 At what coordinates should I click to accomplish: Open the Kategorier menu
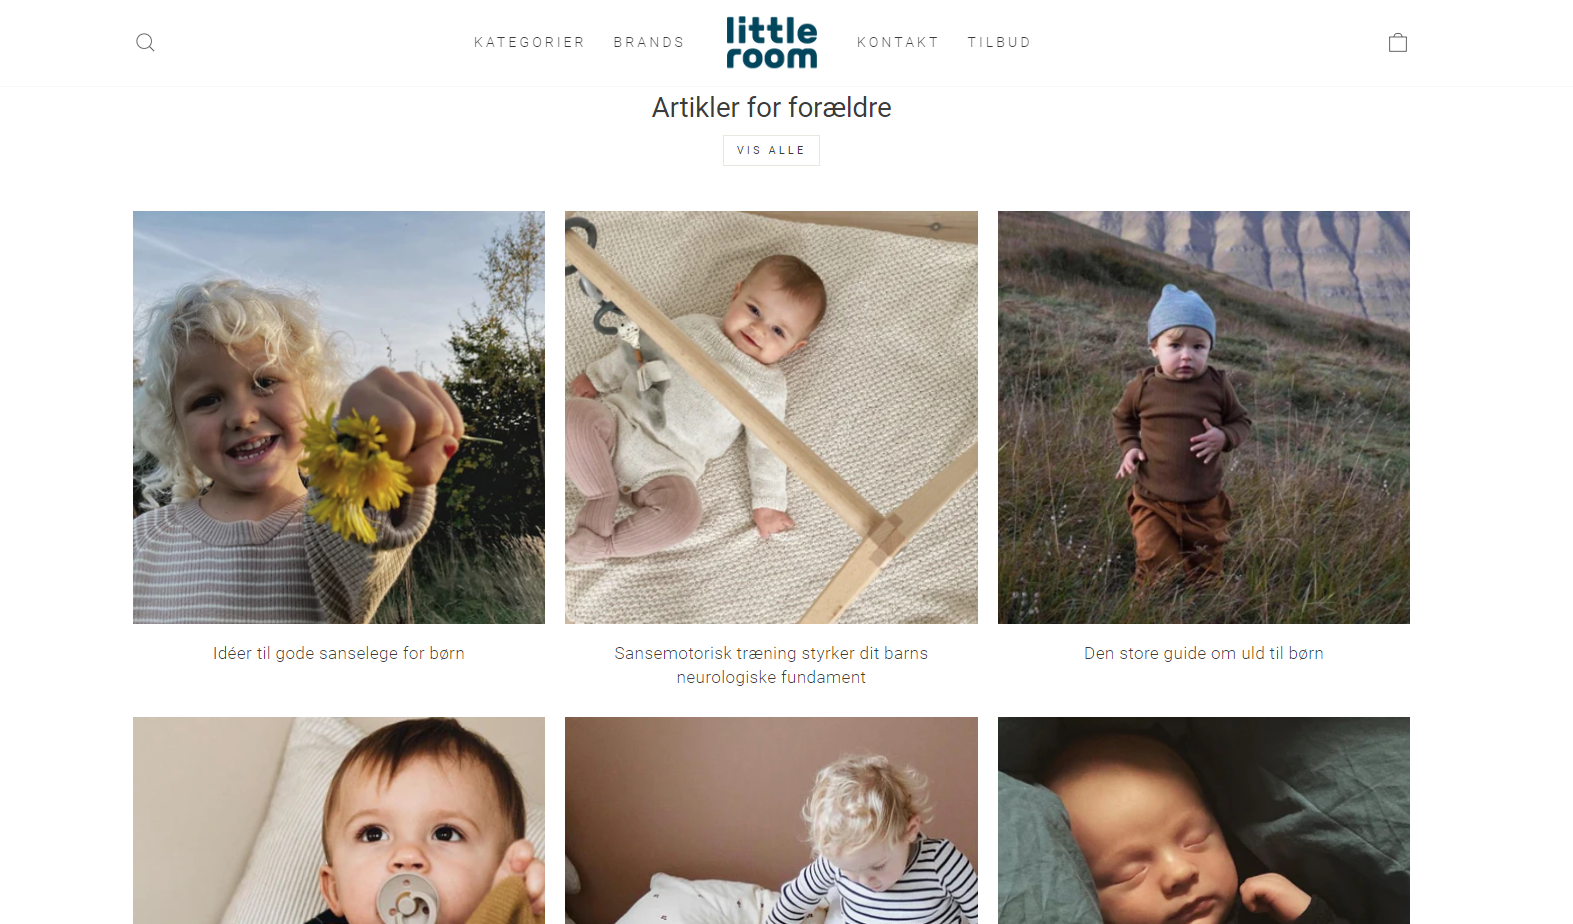tap(529, 42)
